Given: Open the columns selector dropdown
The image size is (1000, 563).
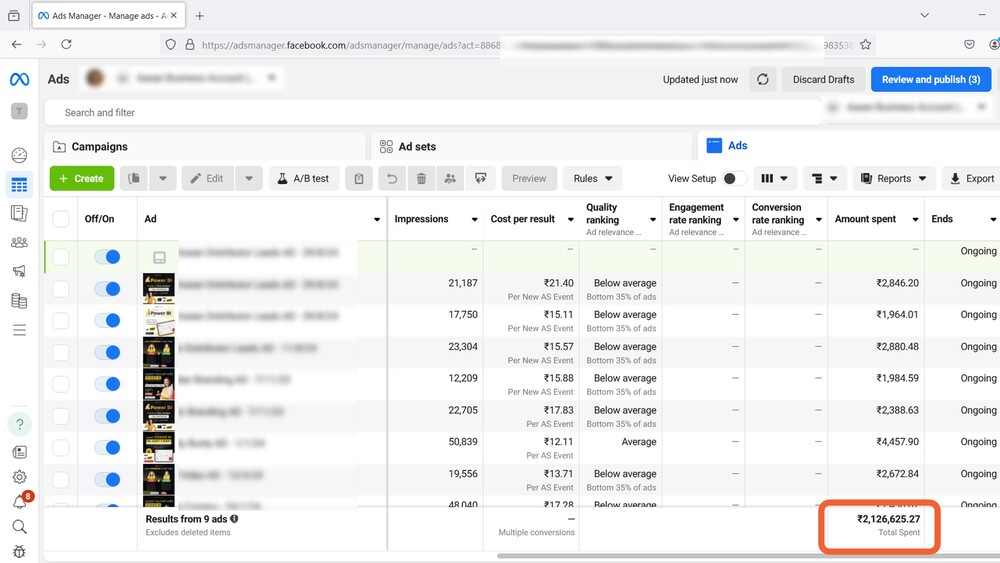Looking at the screenshot, I should (774, 179).
